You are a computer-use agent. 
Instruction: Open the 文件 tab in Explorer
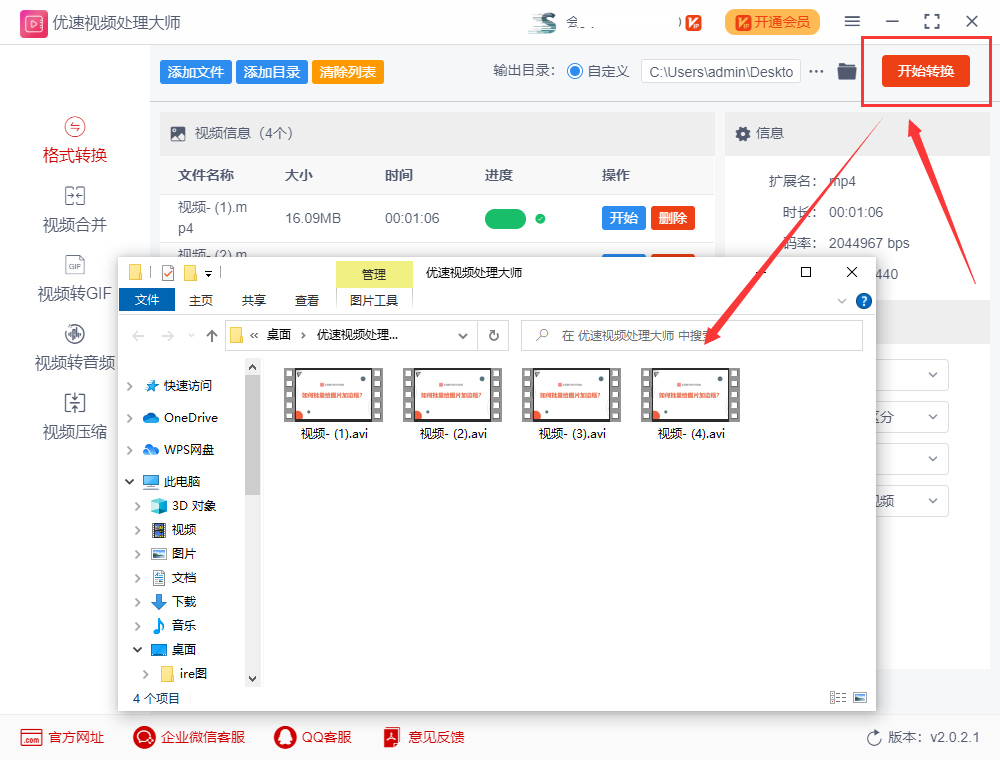147,300
